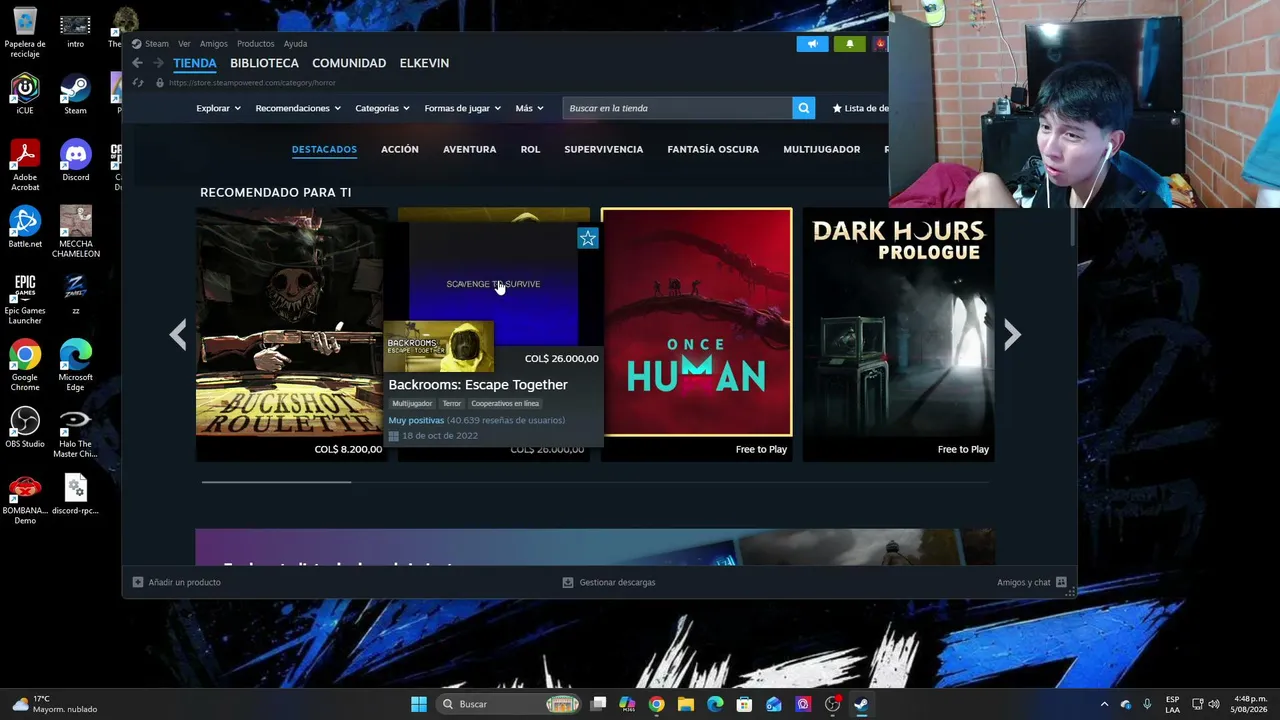1280x720 pixels.
Task: Select the ACCIÓN category tab
Action: click(400, 149)
